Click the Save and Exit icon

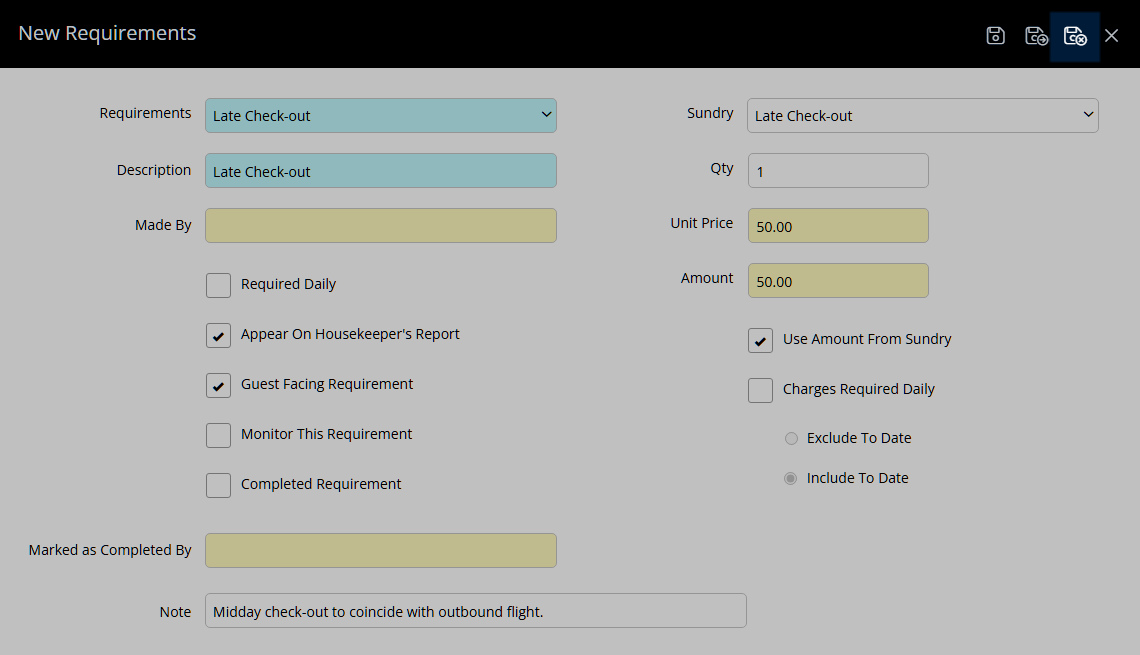point(1075,36)
